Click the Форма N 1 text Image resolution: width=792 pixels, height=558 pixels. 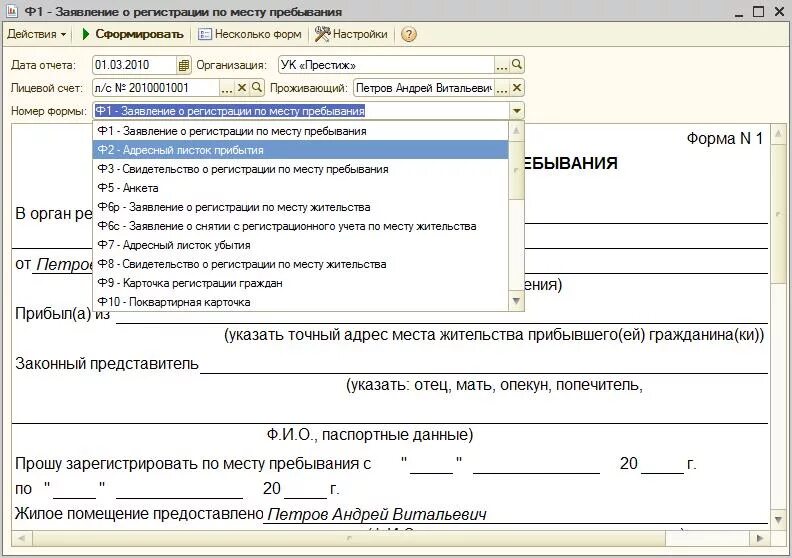click(x=725, y=138)
